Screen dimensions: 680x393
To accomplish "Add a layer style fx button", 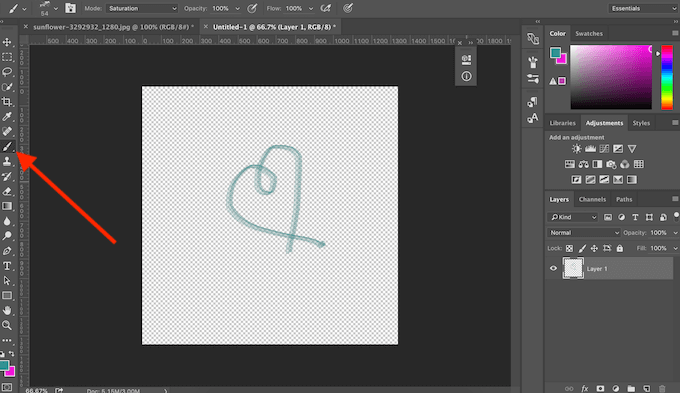I will click(x=585, y=389).
